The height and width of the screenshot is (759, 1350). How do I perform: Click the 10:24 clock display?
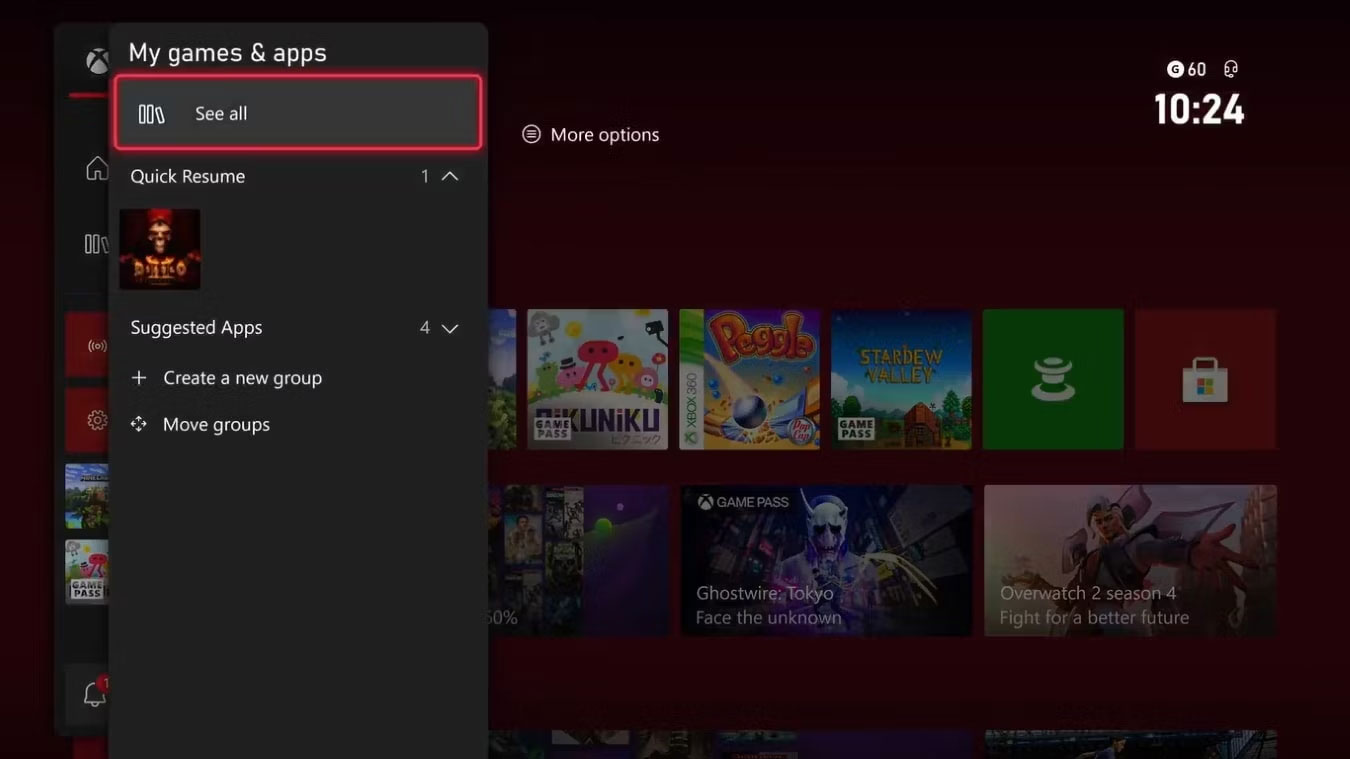point(1199,109)
